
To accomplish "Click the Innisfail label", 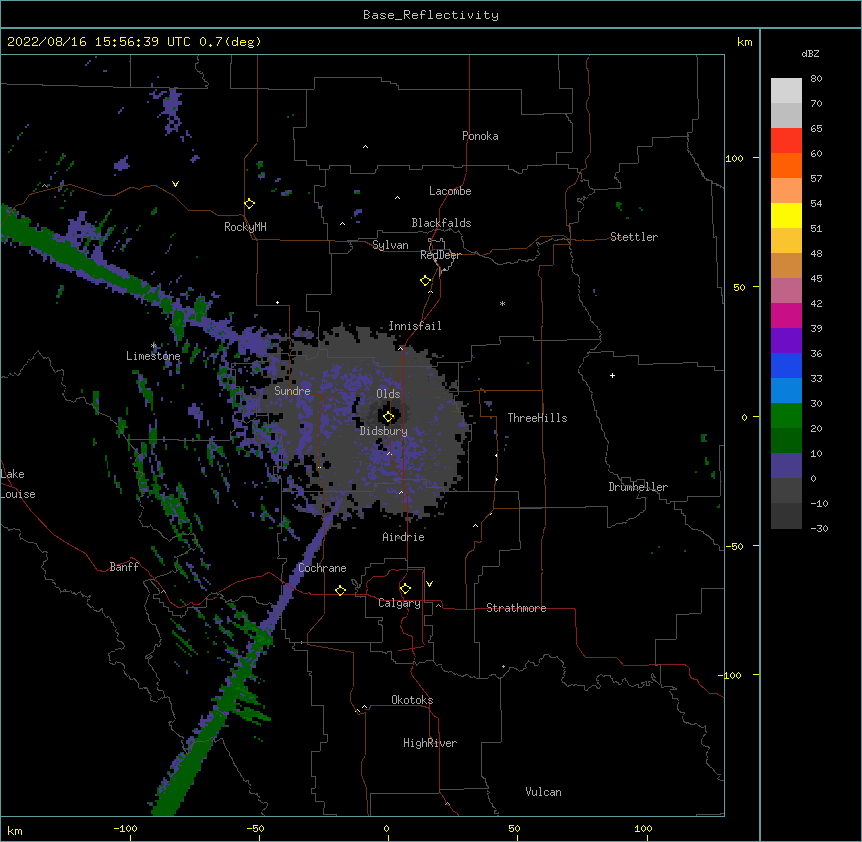I will (x=415, y=326).
